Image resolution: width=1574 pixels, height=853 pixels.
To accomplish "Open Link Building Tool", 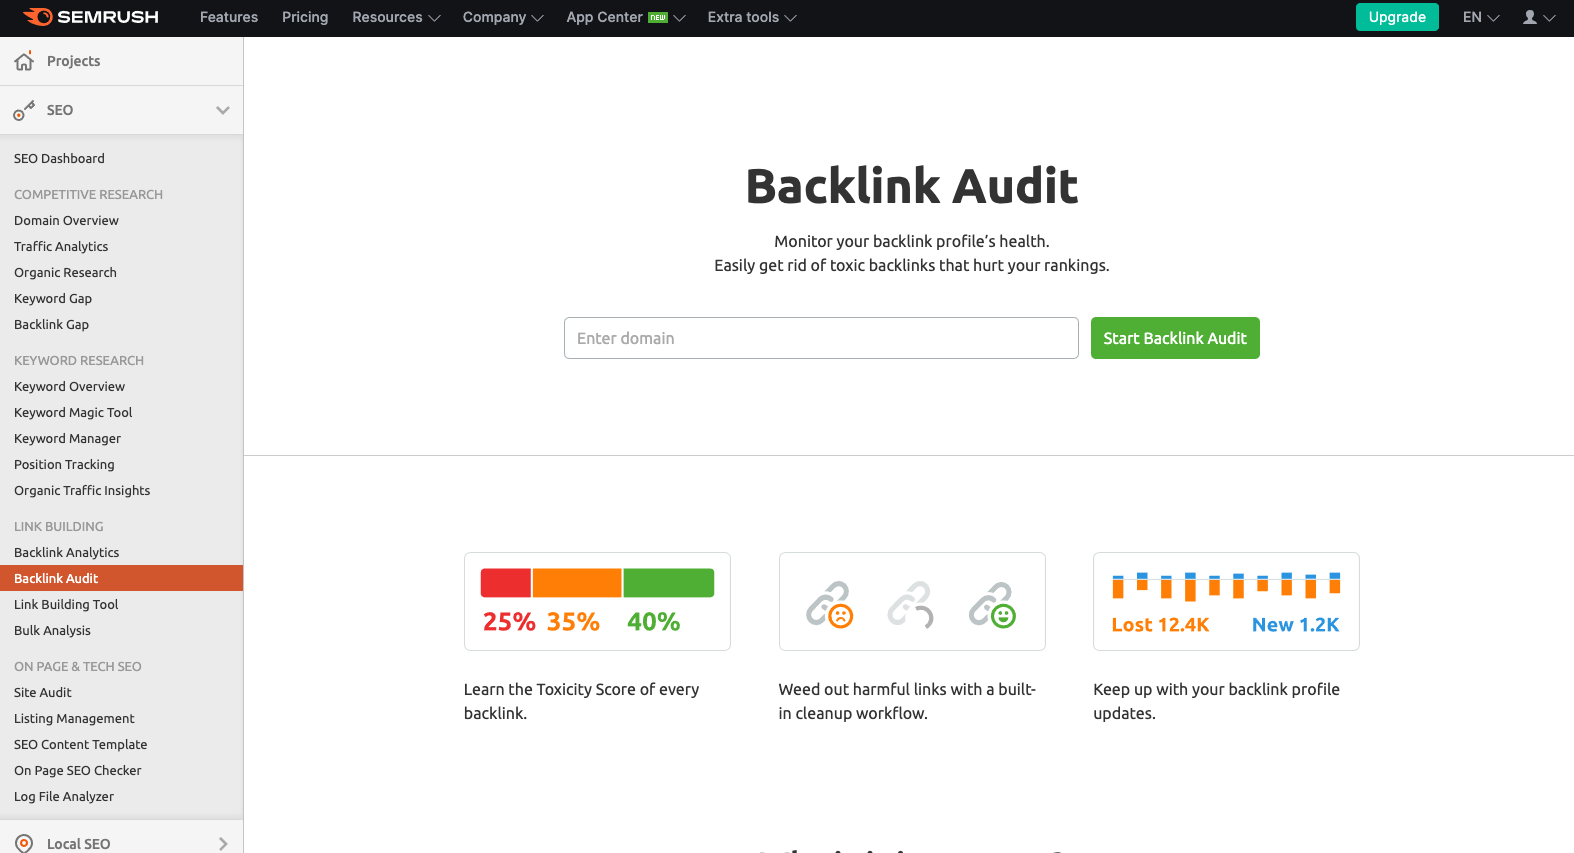I will pyautogui.click(x=66, y=604).
